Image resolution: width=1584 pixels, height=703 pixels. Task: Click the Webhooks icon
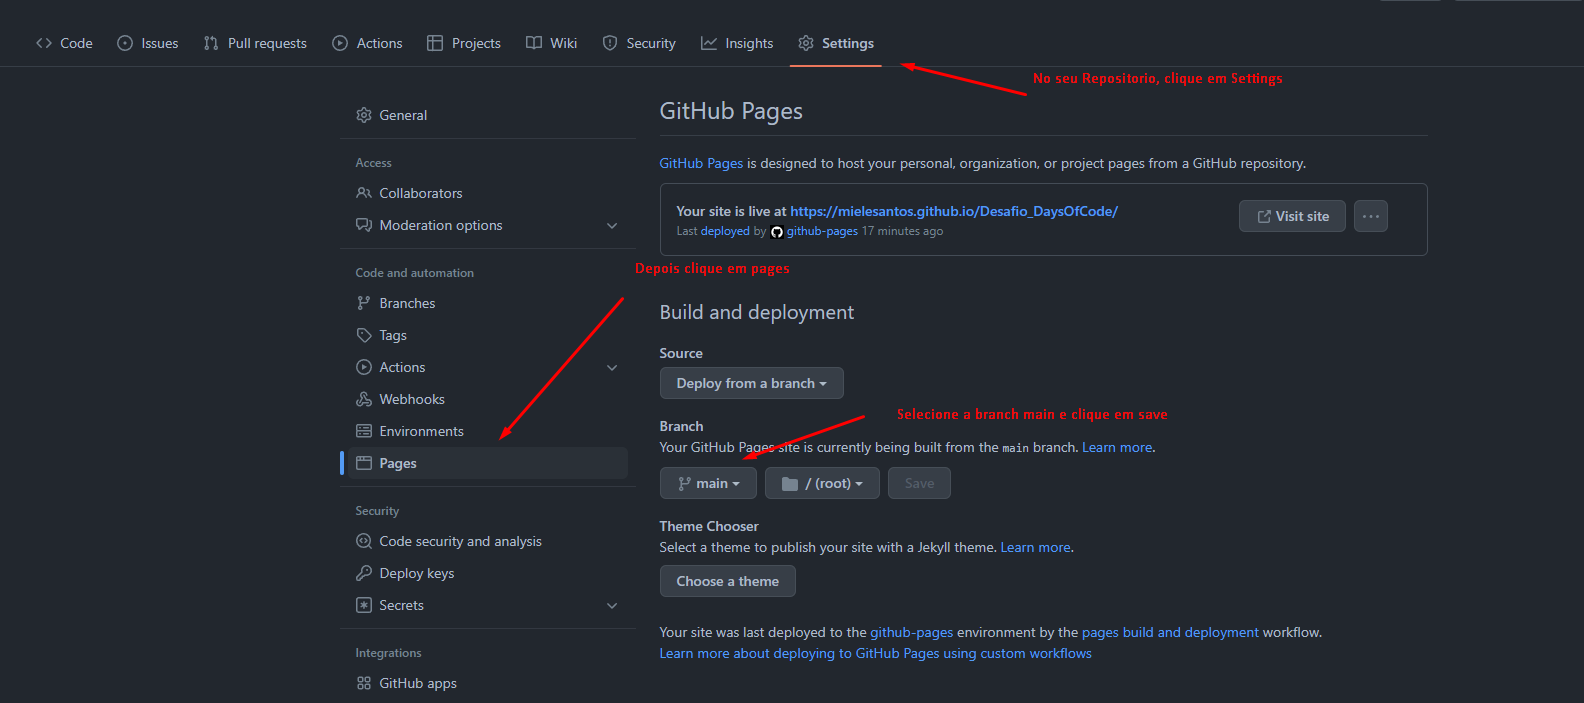[x=364, y=399]
